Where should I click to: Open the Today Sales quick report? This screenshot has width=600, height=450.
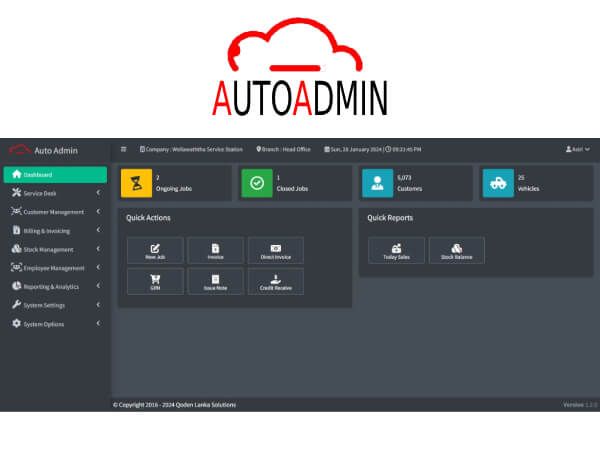[x=396, y=251]
